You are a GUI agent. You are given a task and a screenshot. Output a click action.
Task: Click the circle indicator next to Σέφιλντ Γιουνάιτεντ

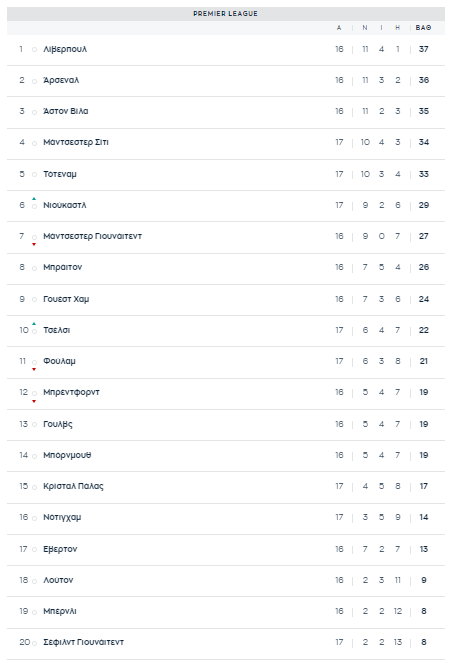(x=34, y=643)
